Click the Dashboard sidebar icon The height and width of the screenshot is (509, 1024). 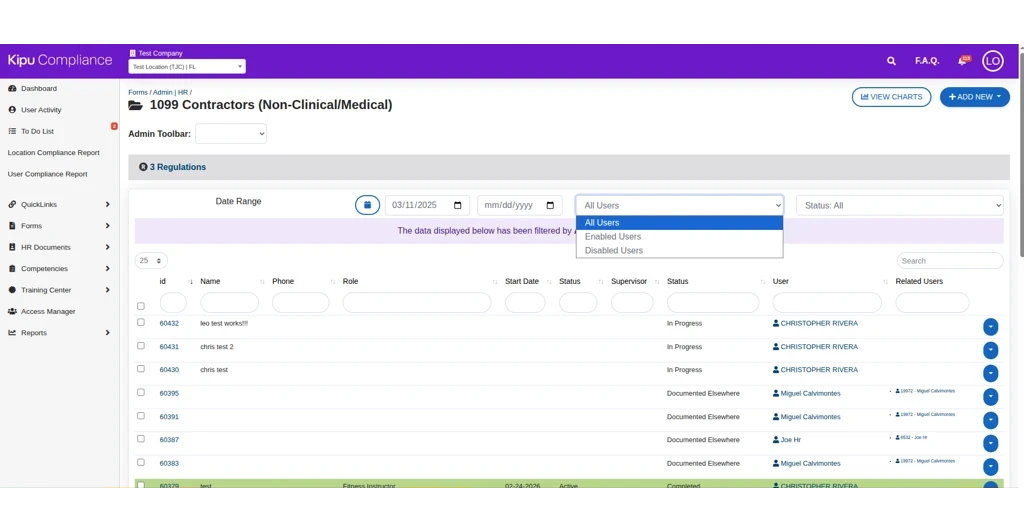tap(12, 89)
